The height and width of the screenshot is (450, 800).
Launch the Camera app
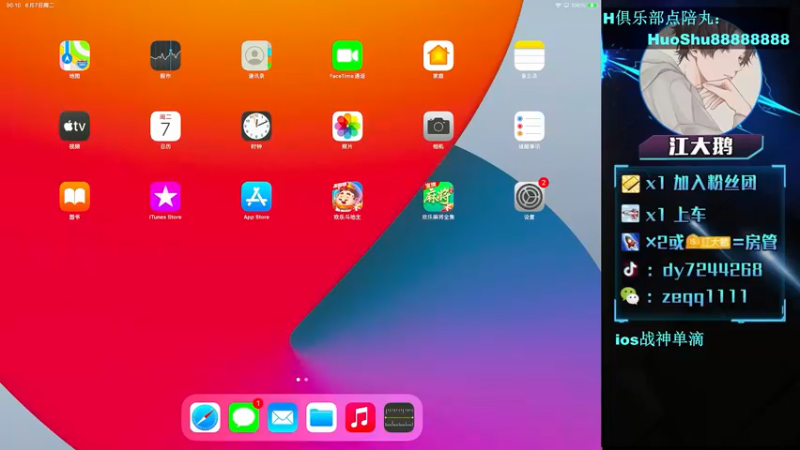[438, 126]
